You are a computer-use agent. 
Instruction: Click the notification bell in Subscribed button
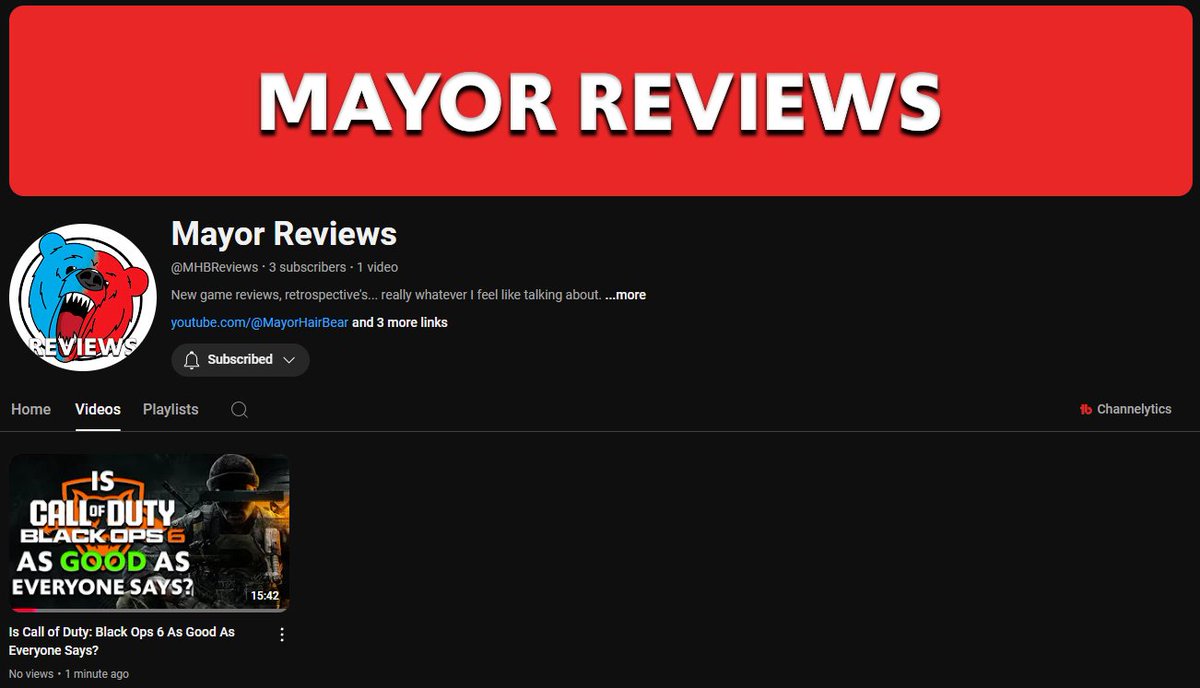[x=192, y=360]
